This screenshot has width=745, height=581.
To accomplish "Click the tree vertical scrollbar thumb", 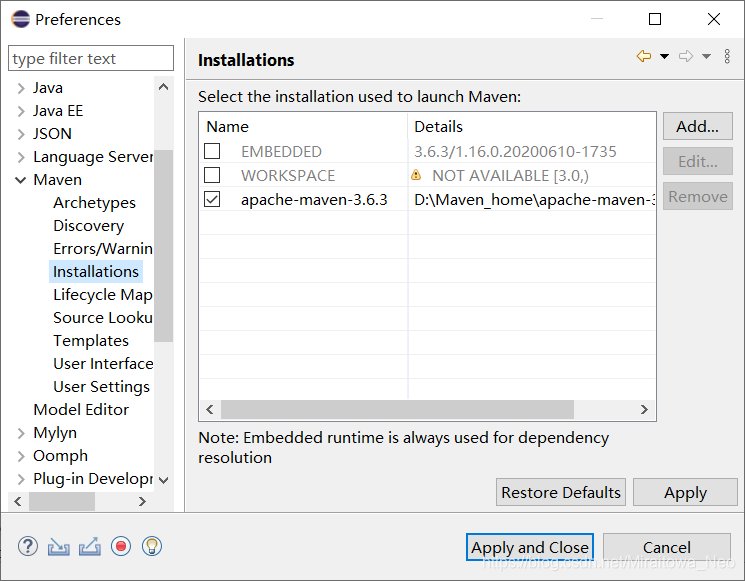I will 163,246.
